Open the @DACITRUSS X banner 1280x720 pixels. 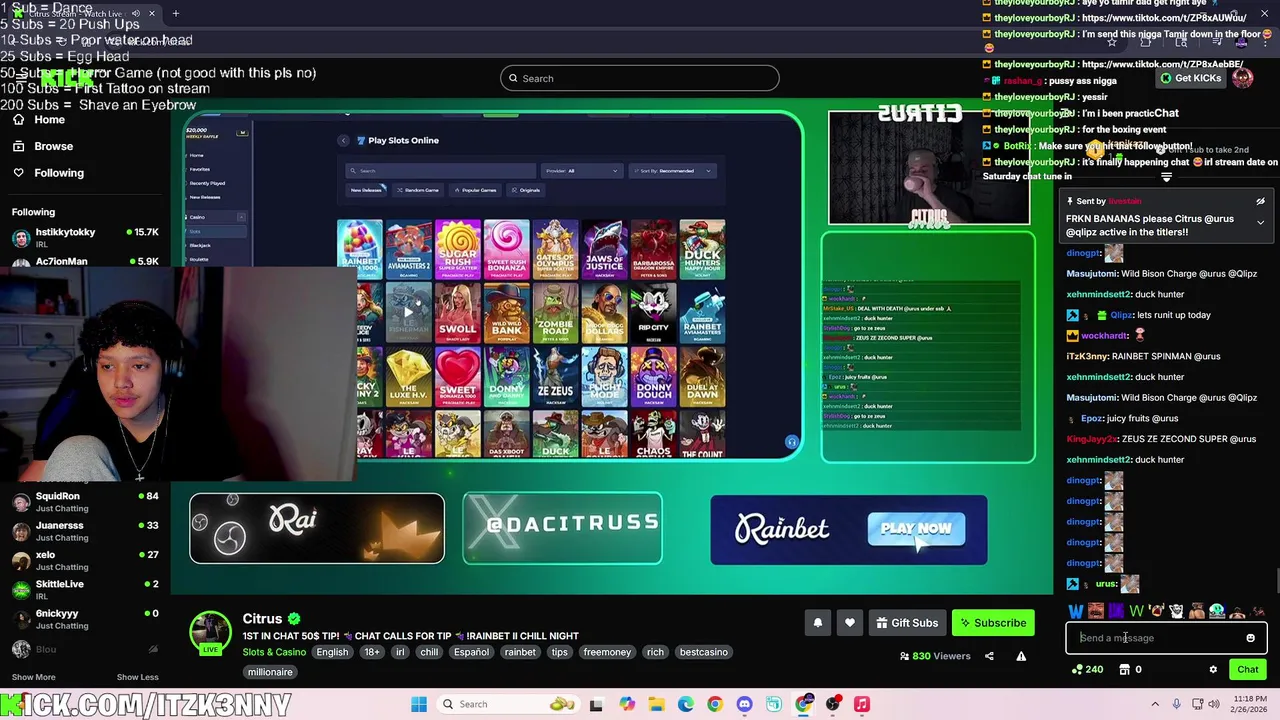[x=562, y=529]
